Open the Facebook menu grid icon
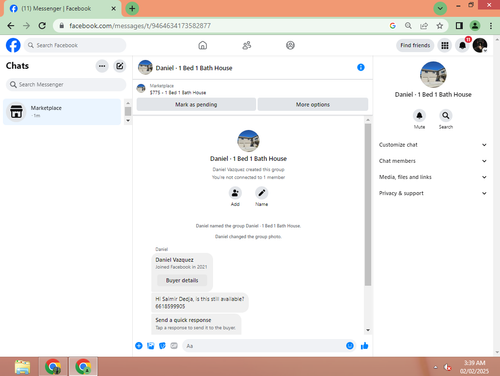The height and width of the screenshot is (376, 500). 445,45
